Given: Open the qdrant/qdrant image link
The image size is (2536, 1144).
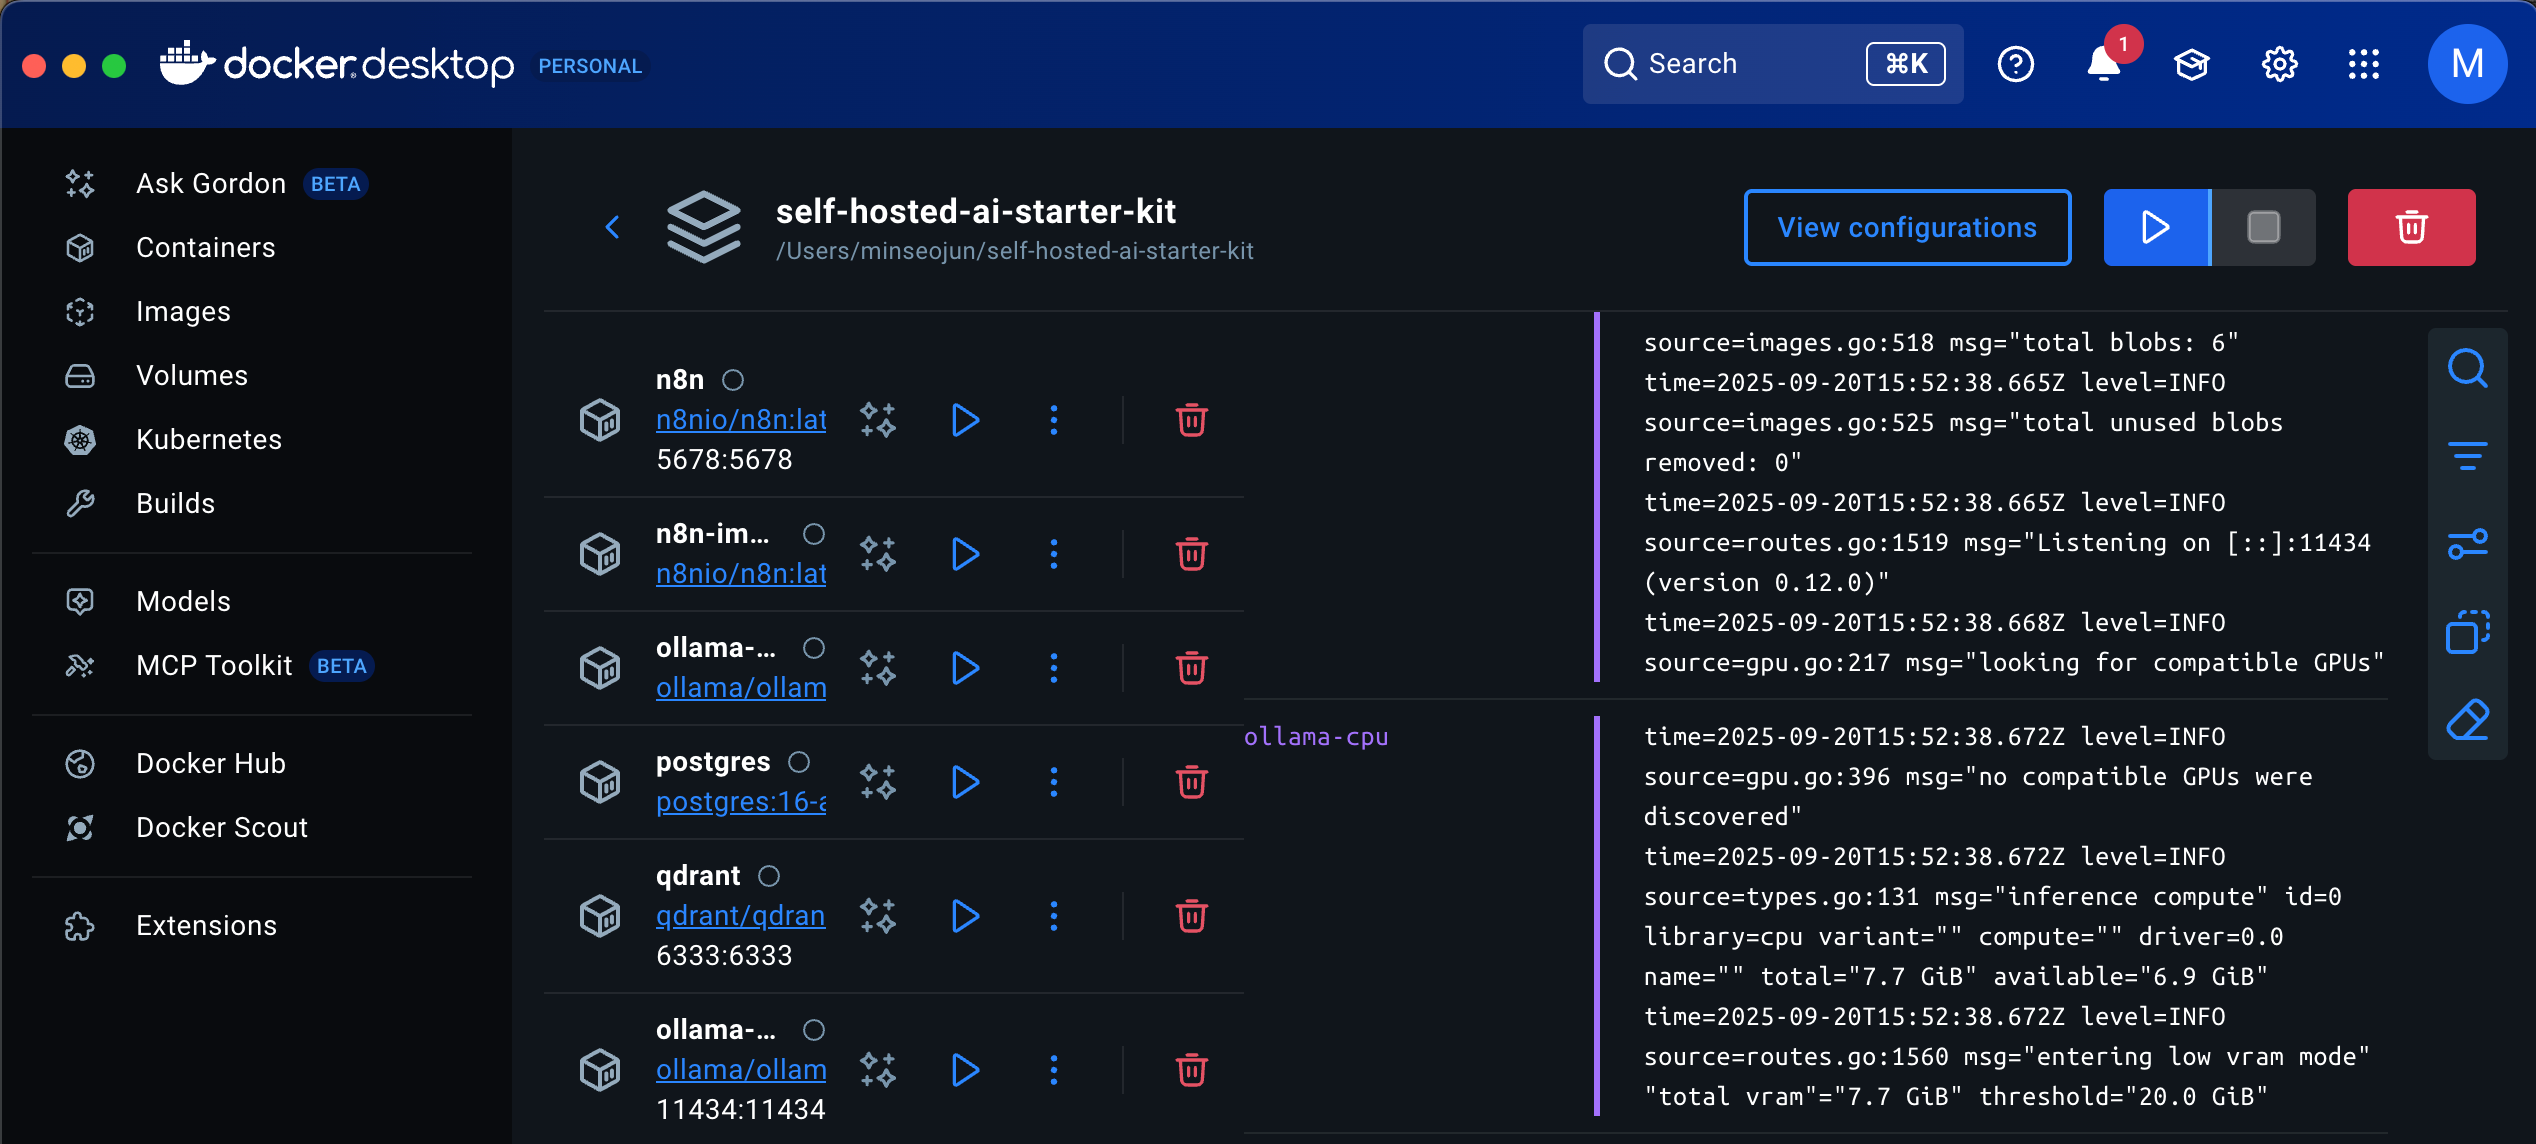Looking at the screenshot, I should (x=741, y=916).
